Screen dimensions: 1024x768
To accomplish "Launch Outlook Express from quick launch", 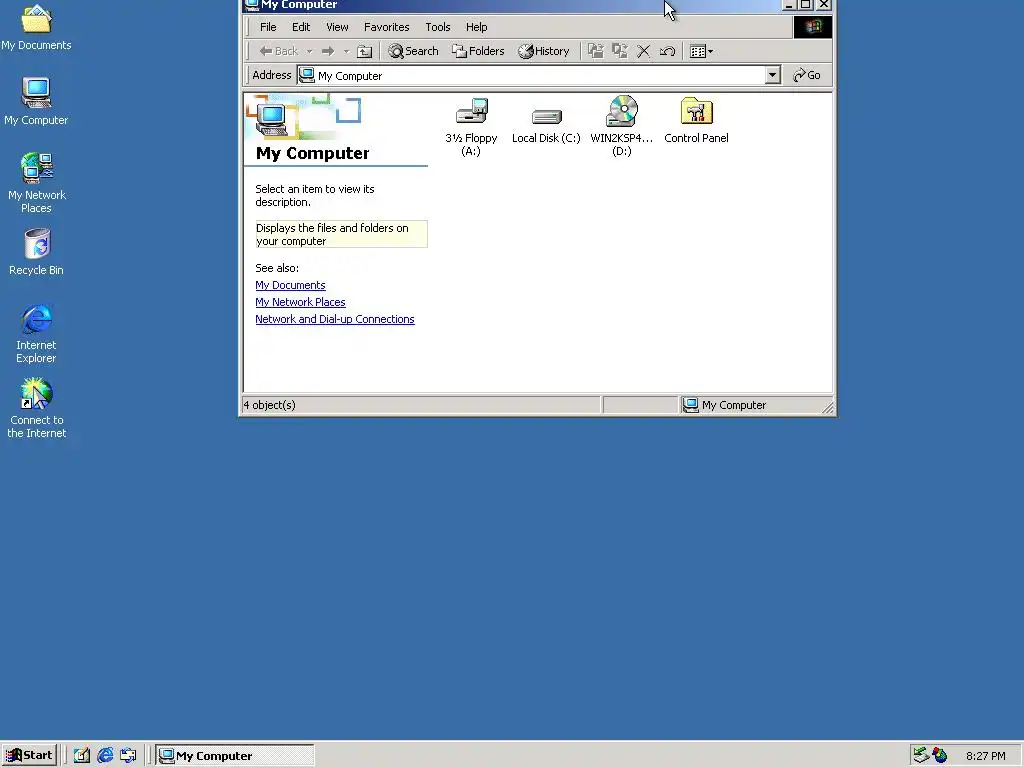I will [129, 756].
